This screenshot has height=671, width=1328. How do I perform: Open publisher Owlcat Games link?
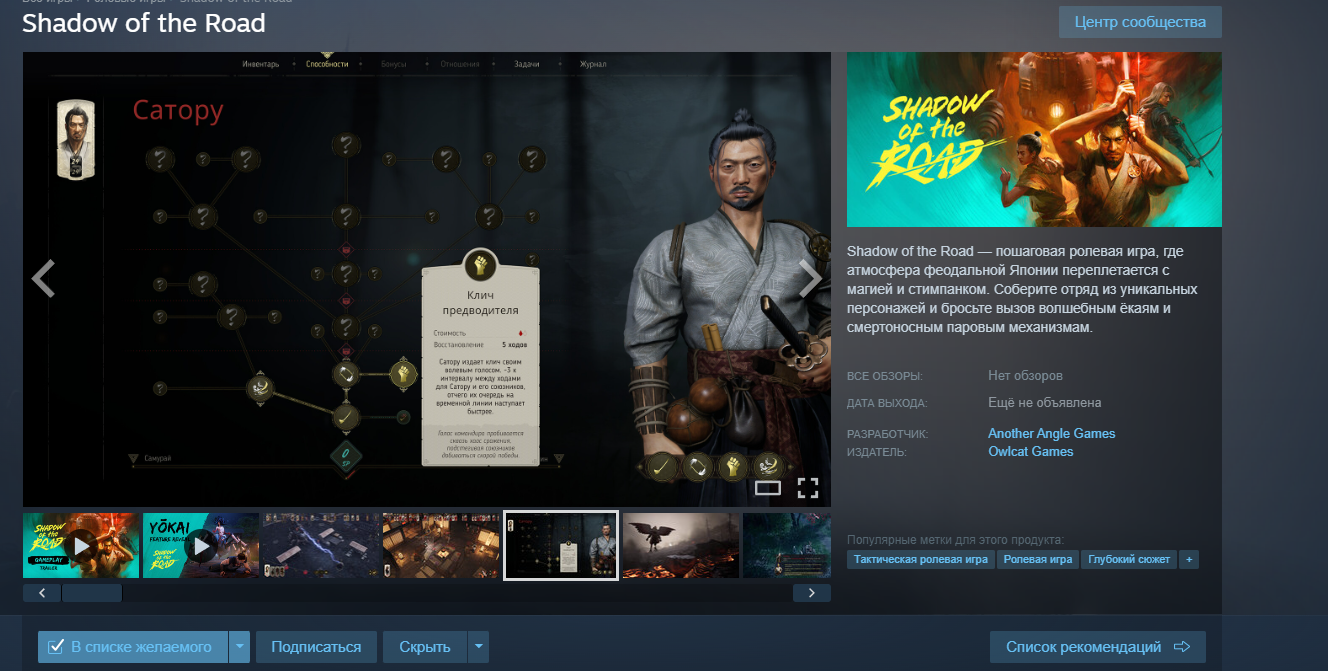coord(1030,451)
